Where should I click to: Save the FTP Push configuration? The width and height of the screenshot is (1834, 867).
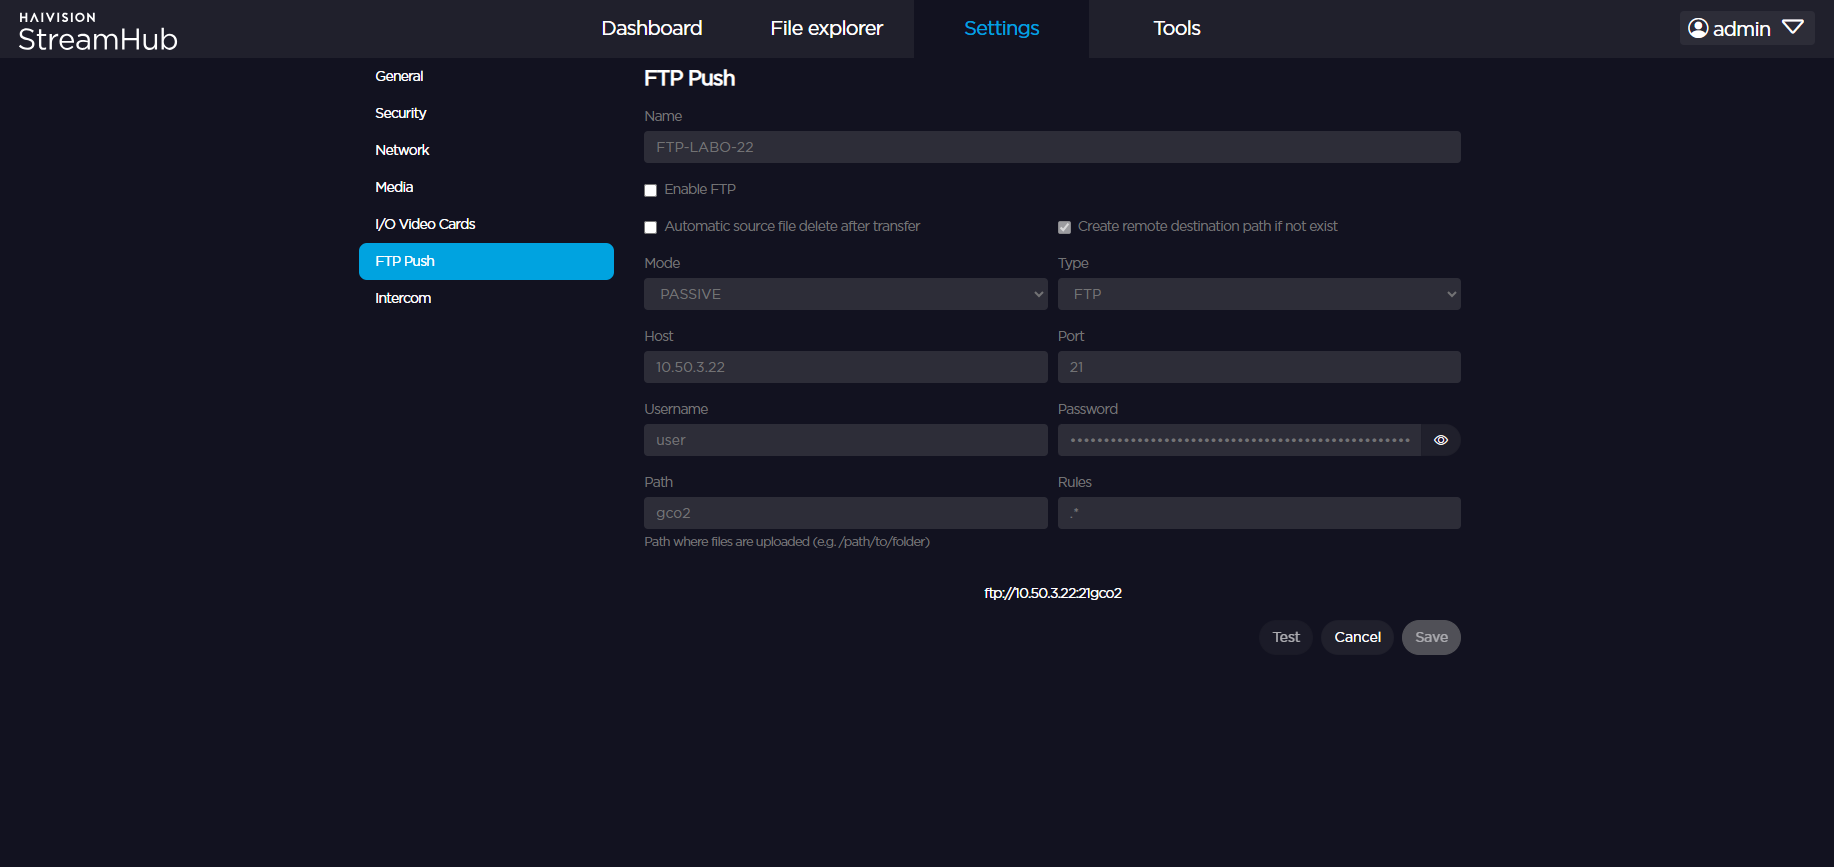click(x=1430, y=637)
